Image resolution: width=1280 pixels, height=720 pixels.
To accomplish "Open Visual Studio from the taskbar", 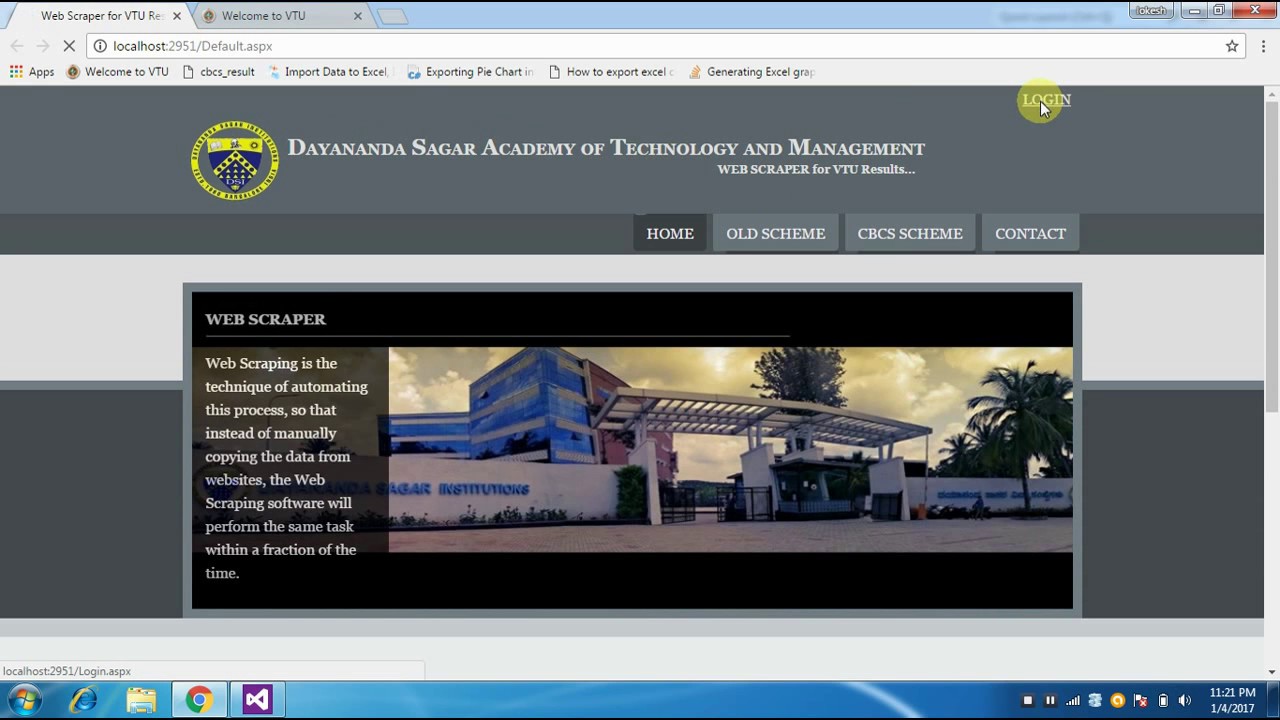I will (257, 700).
